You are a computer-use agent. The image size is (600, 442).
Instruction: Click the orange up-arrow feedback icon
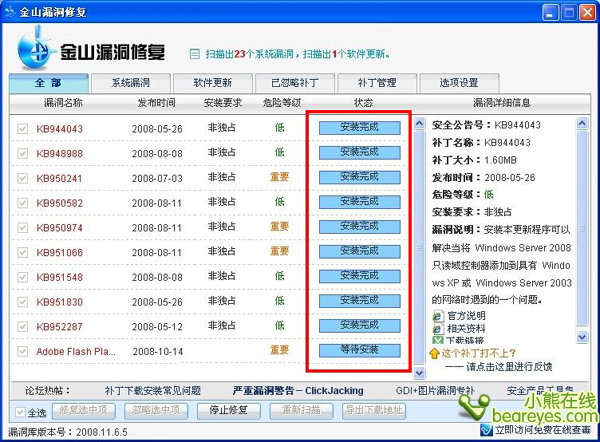pos(434,353)
